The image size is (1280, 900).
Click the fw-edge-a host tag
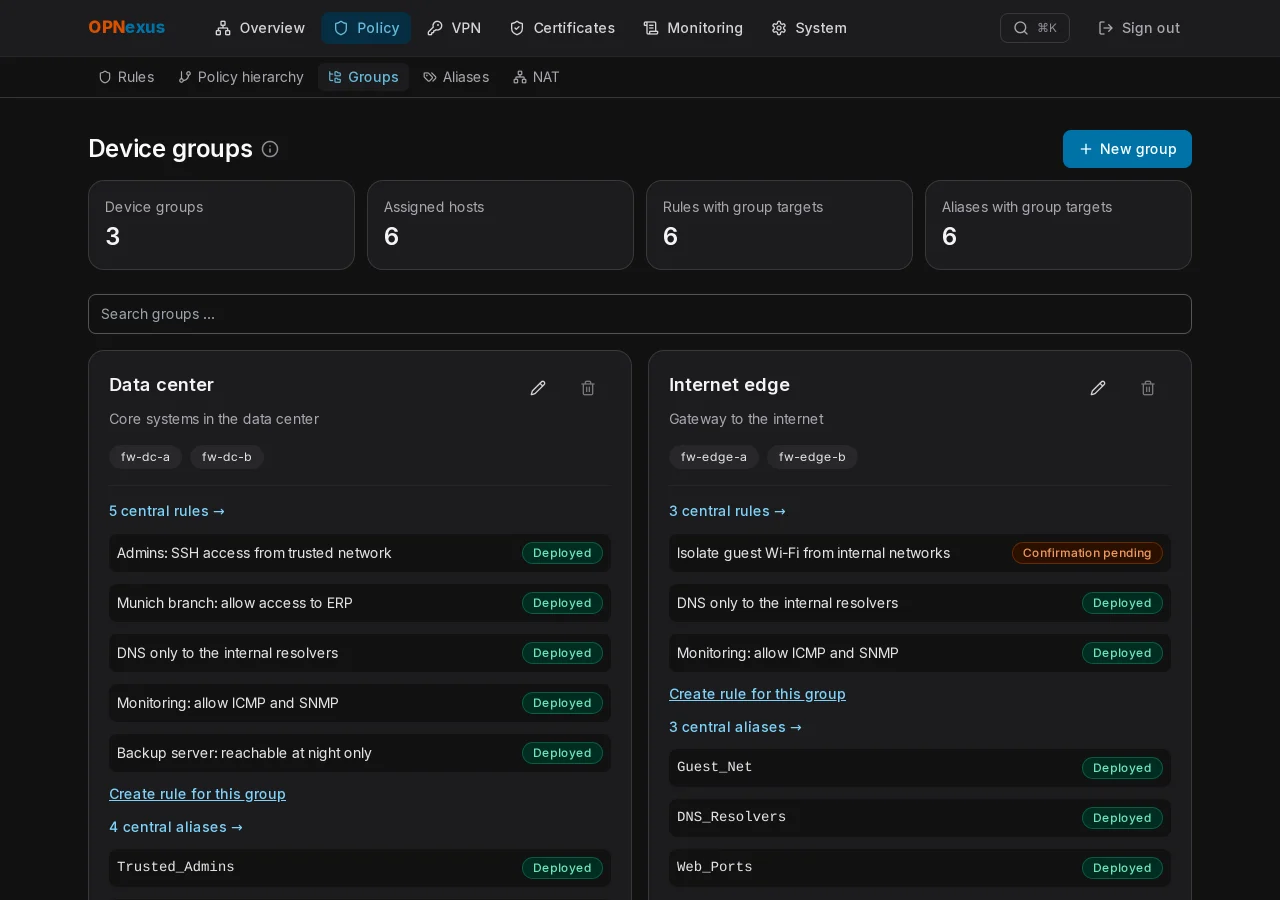pyautogui.click(x=714, y=457)
